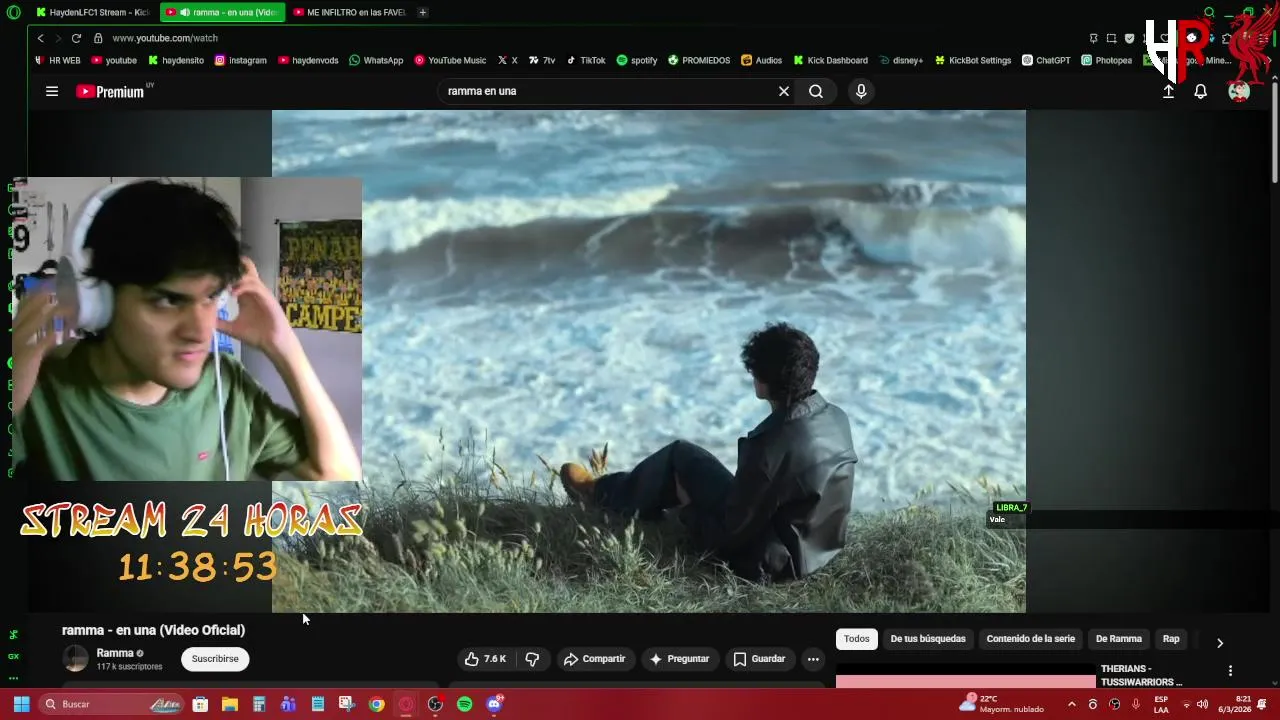Open Spotify from taskbar

tap(464, 704)
